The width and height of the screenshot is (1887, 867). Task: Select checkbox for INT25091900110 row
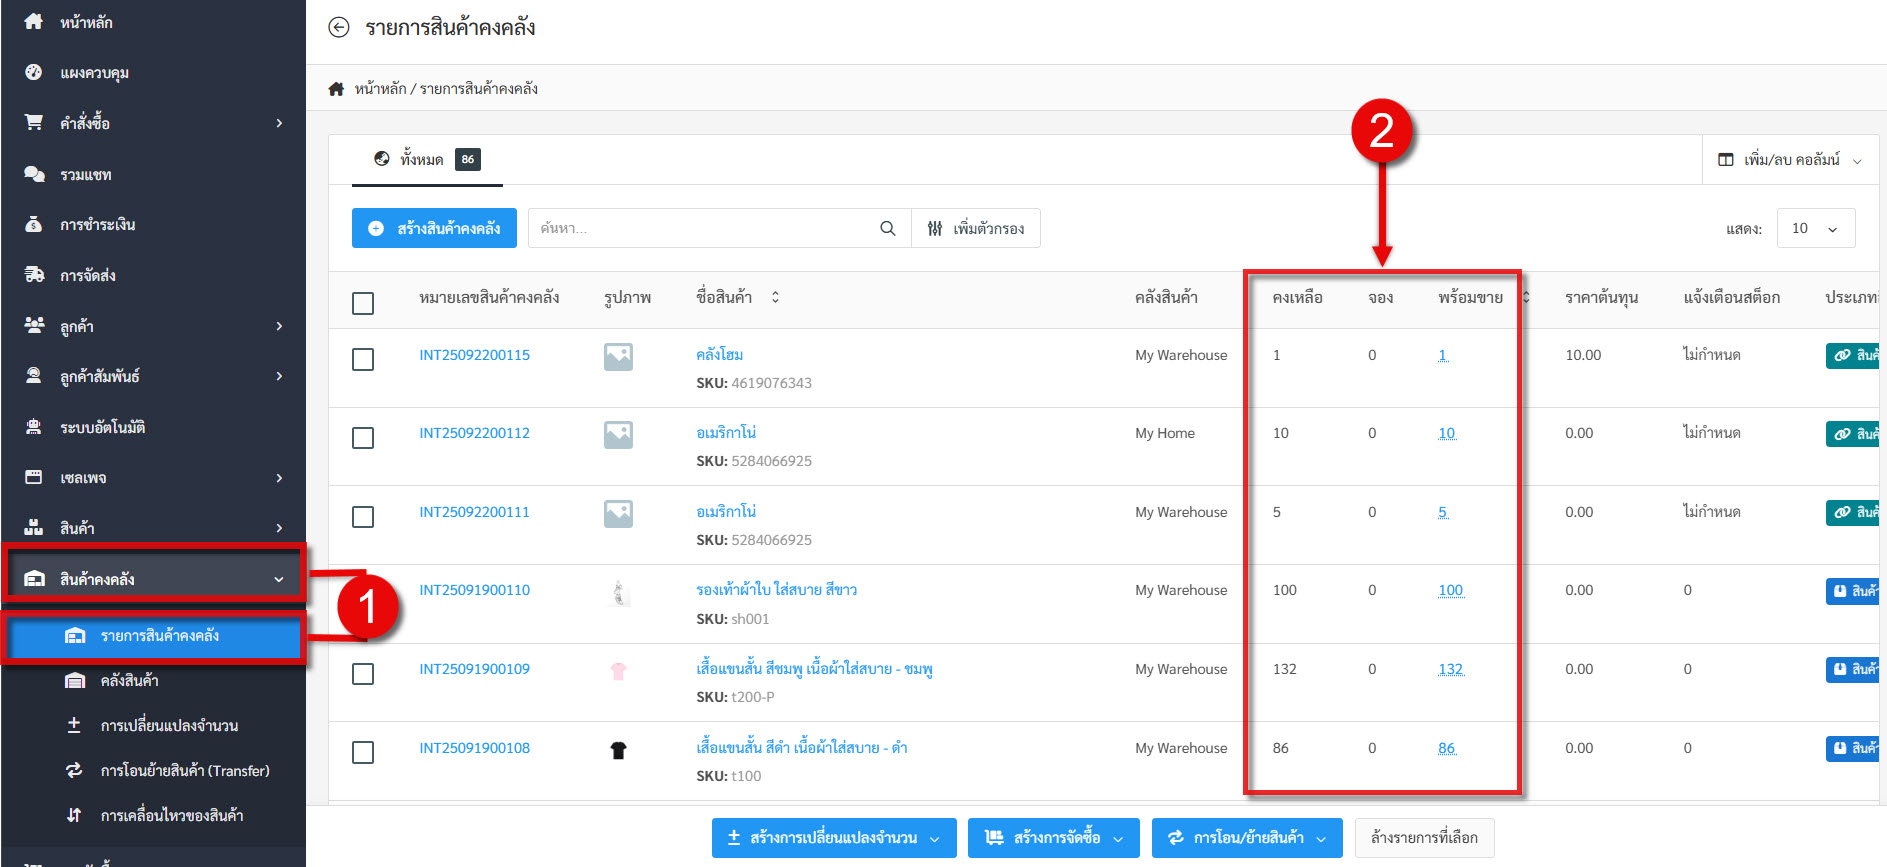(363, 595)
